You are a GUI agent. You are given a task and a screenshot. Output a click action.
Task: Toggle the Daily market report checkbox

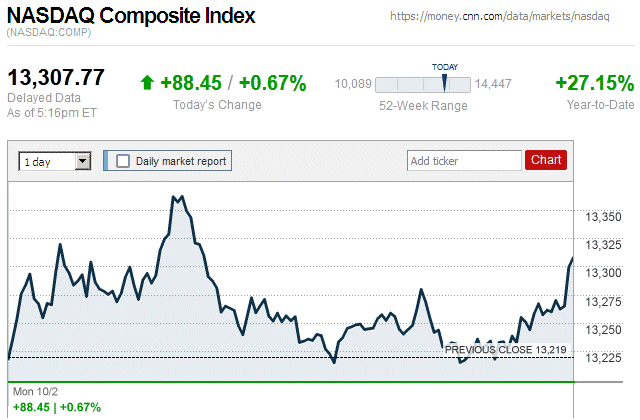[x=123, y=160]
